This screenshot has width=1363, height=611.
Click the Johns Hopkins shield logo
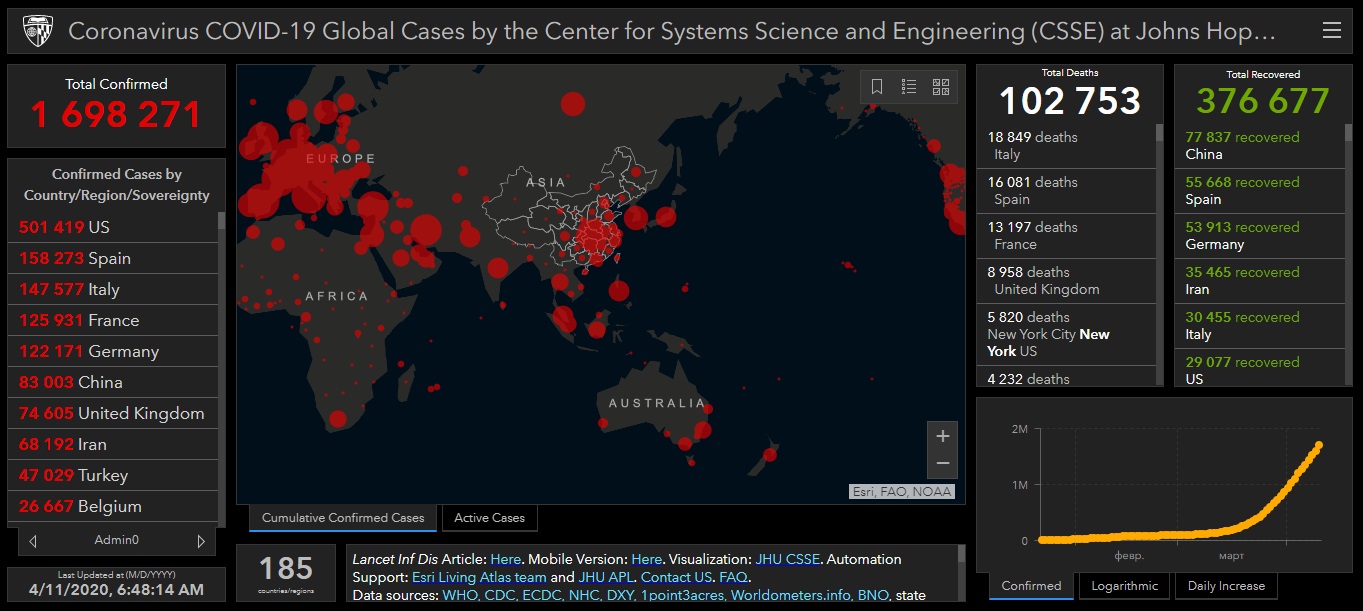click(37, 31)
